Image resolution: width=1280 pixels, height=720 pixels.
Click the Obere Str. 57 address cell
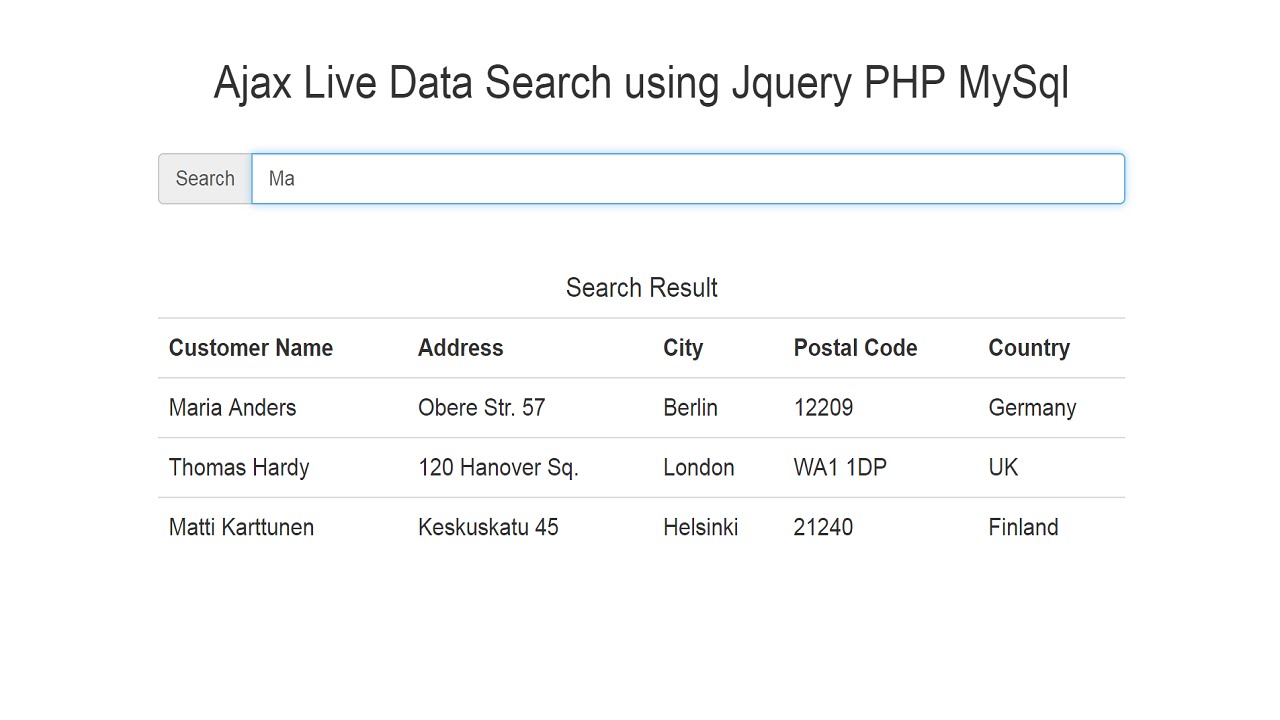(x=481, y=408)
